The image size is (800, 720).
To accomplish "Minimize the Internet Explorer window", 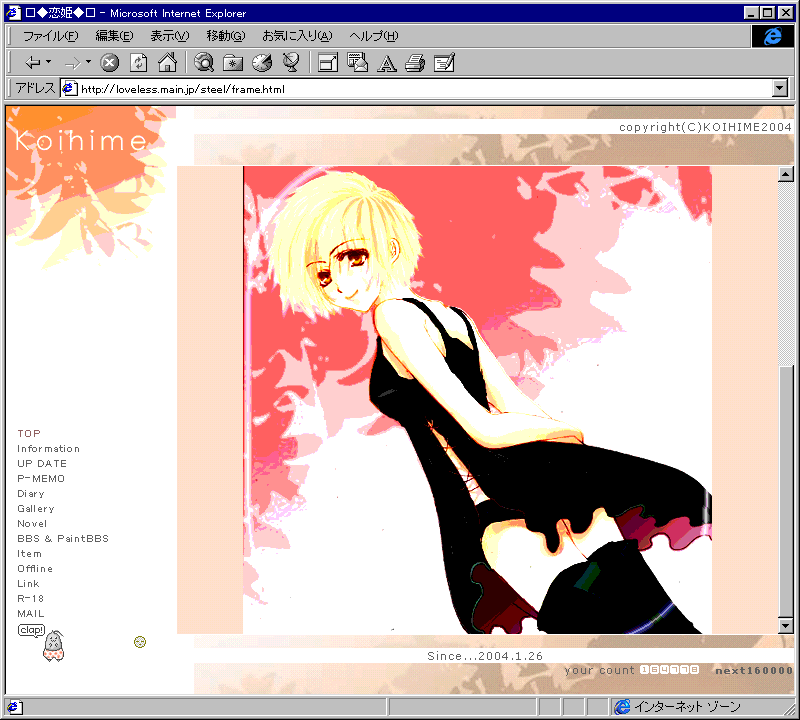I will click(x=751, y=13).
